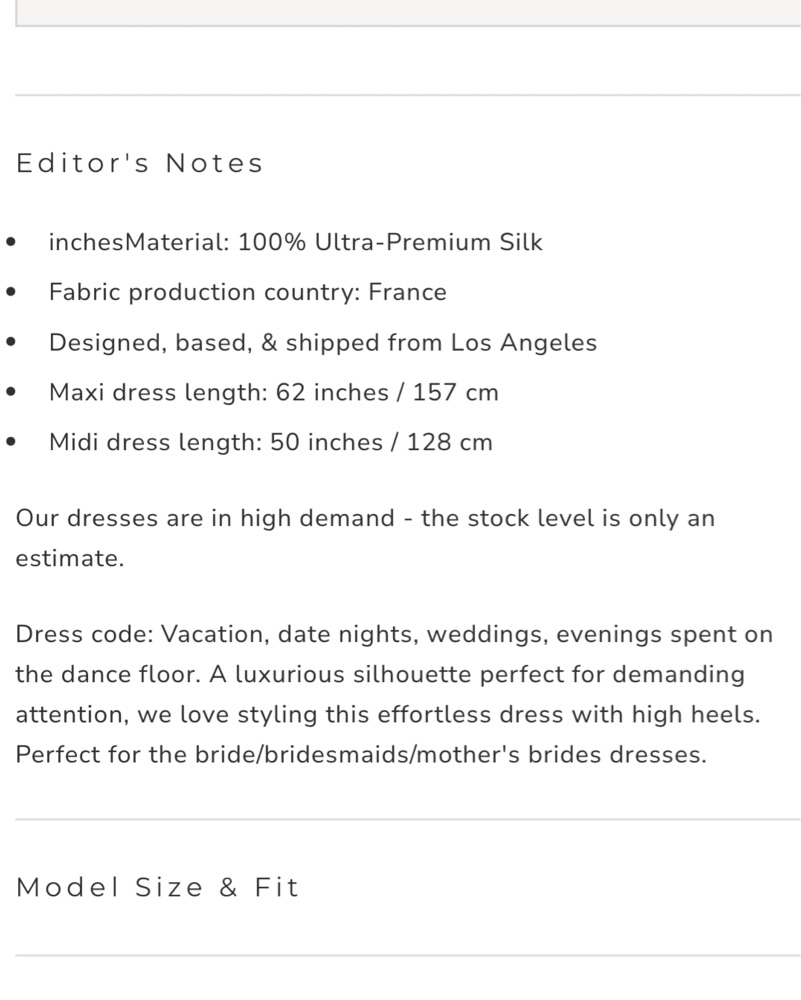Image resolution: width=801 pixels, height=1000 pixels.
Task: Select the '157 cm' measurement
Action: tap(455, 392)
